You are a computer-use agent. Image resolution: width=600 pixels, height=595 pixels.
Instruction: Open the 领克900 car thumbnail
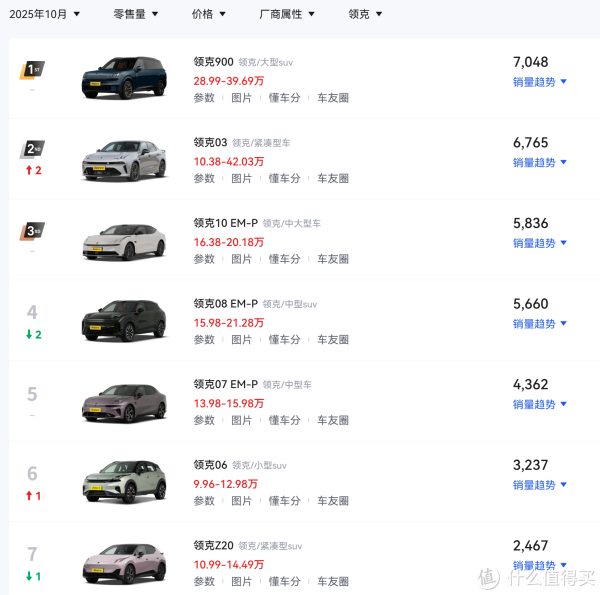coord(123,79)
